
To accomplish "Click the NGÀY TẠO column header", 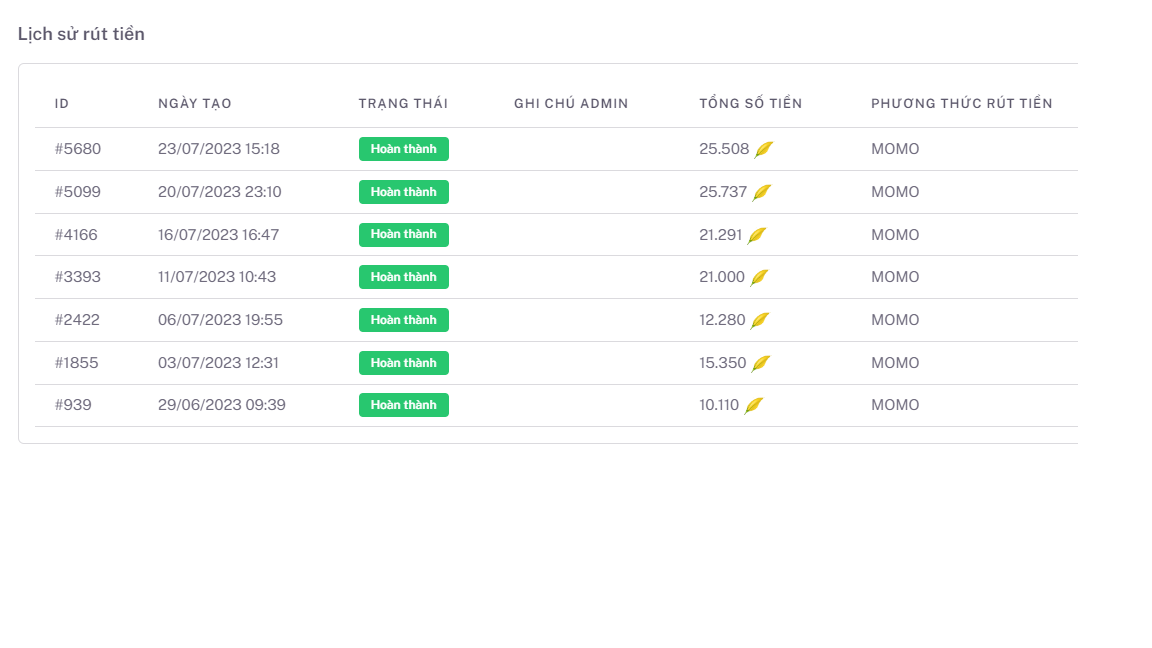I will point(195,103).
